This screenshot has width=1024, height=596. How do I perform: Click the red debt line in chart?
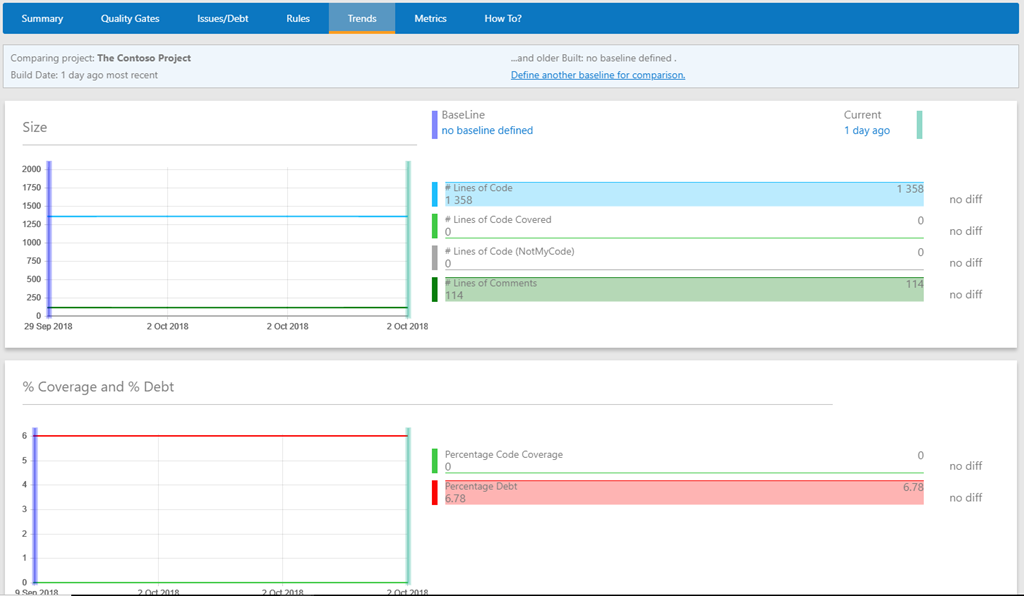(x=220, y=436)
